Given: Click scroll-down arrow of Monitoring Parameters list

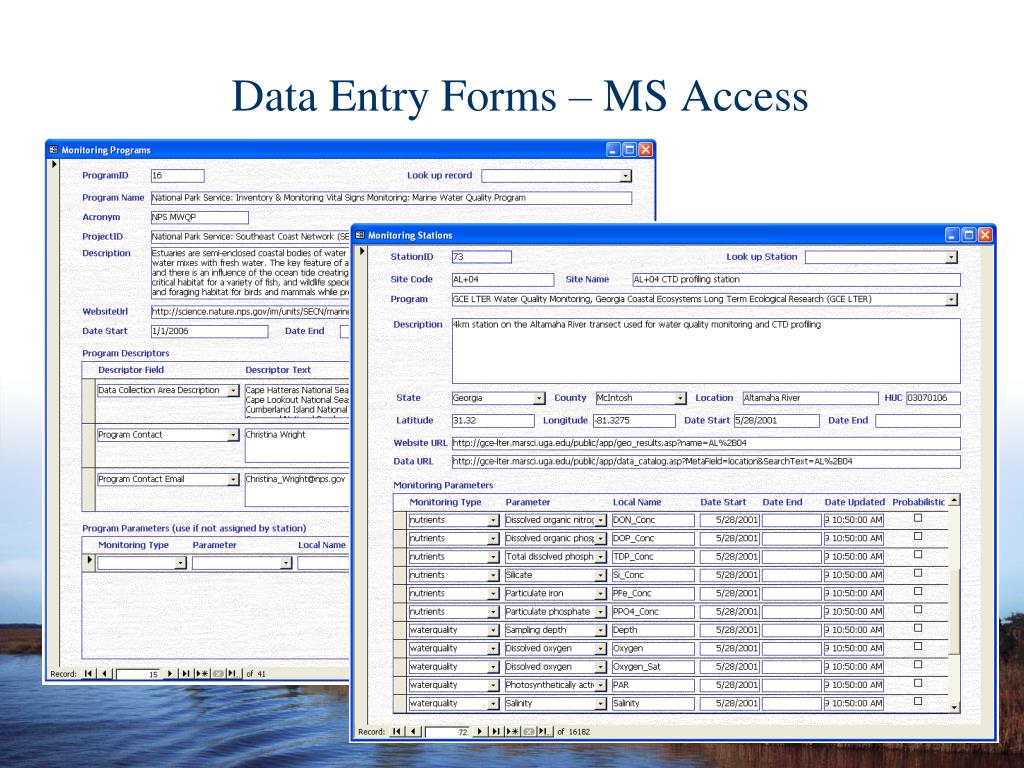Looking at the screenshot, I should coord(954,707).
